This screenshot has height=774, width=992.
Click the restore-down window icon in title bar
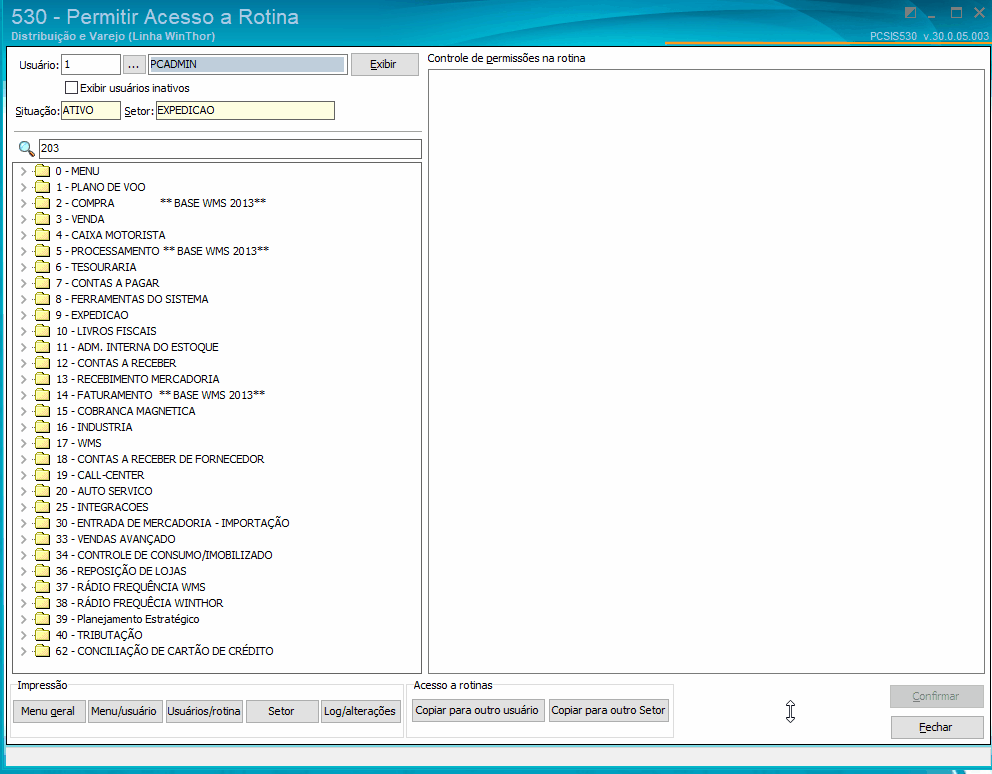coord(910,13)
